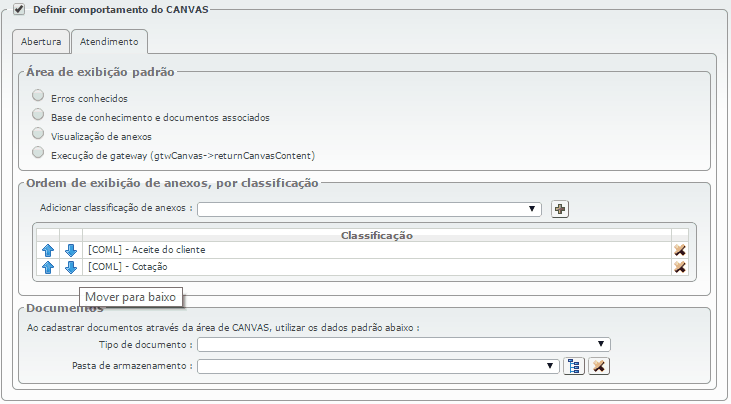Delete the 'Cotação' classification row

680,267
